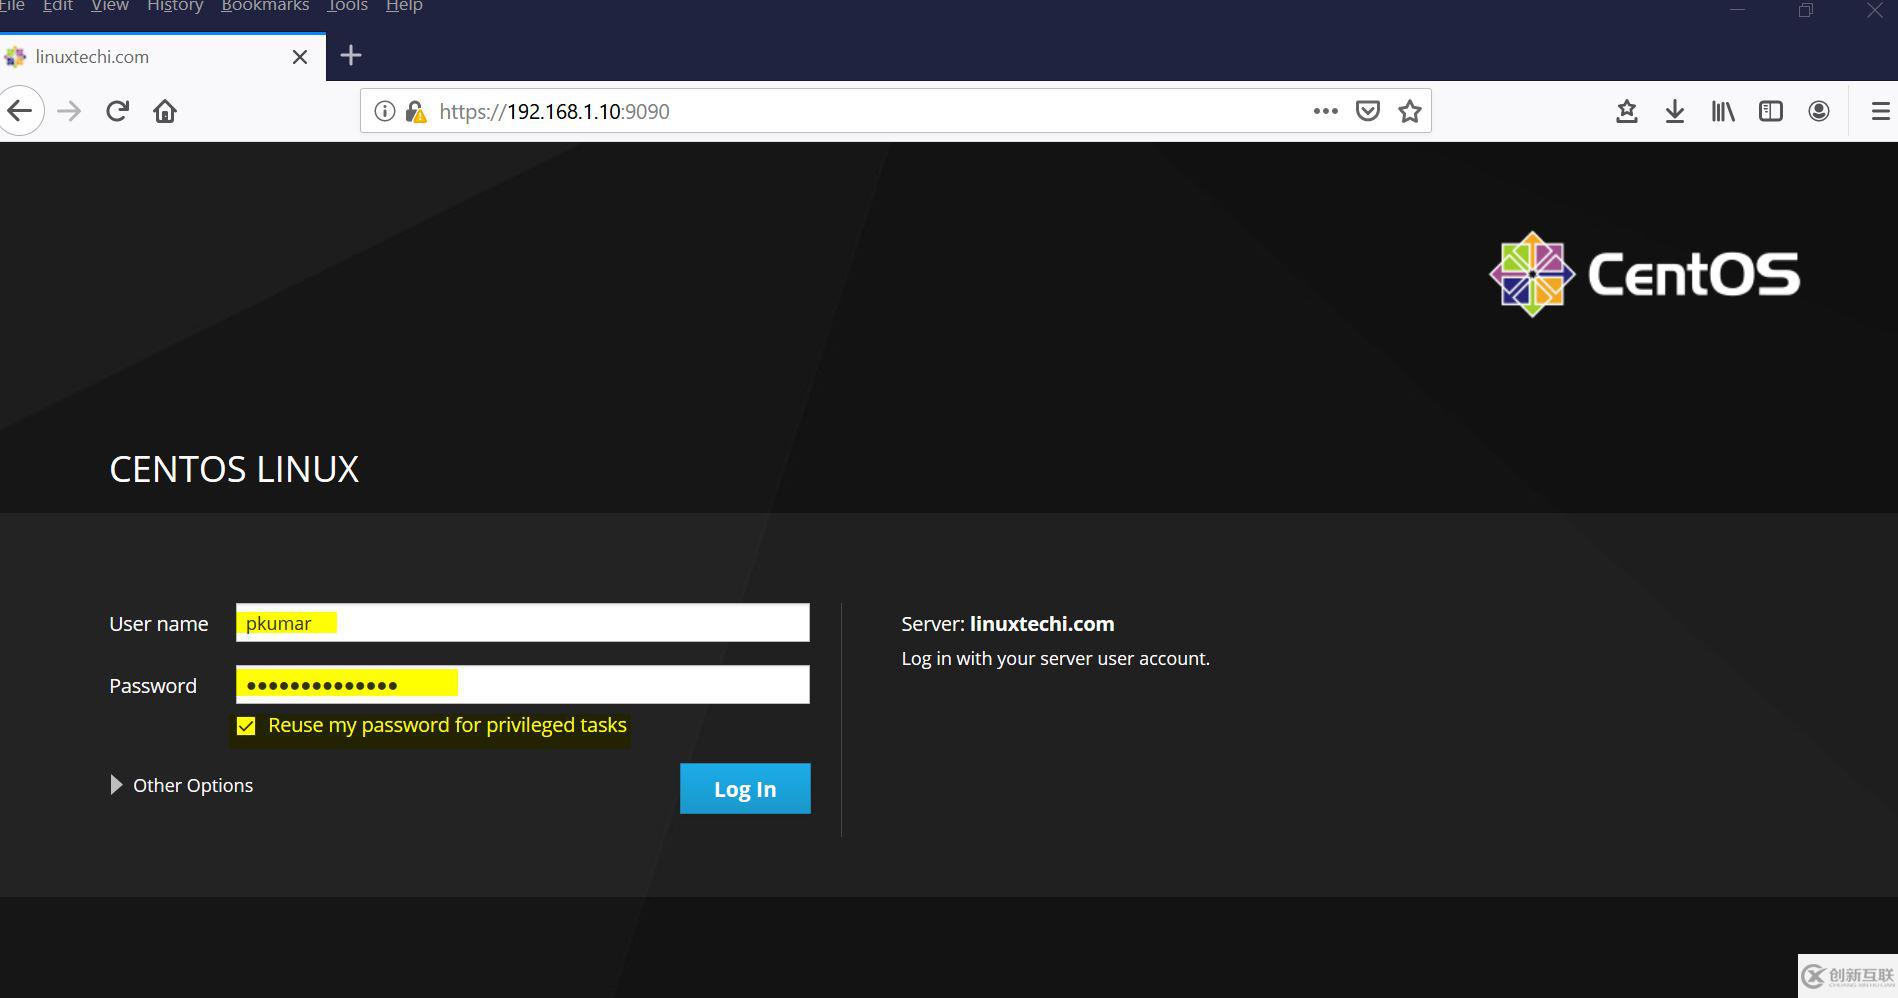Open a new tab with plus button
Viewport: 1898px width, 998px height.
(351, 55)
